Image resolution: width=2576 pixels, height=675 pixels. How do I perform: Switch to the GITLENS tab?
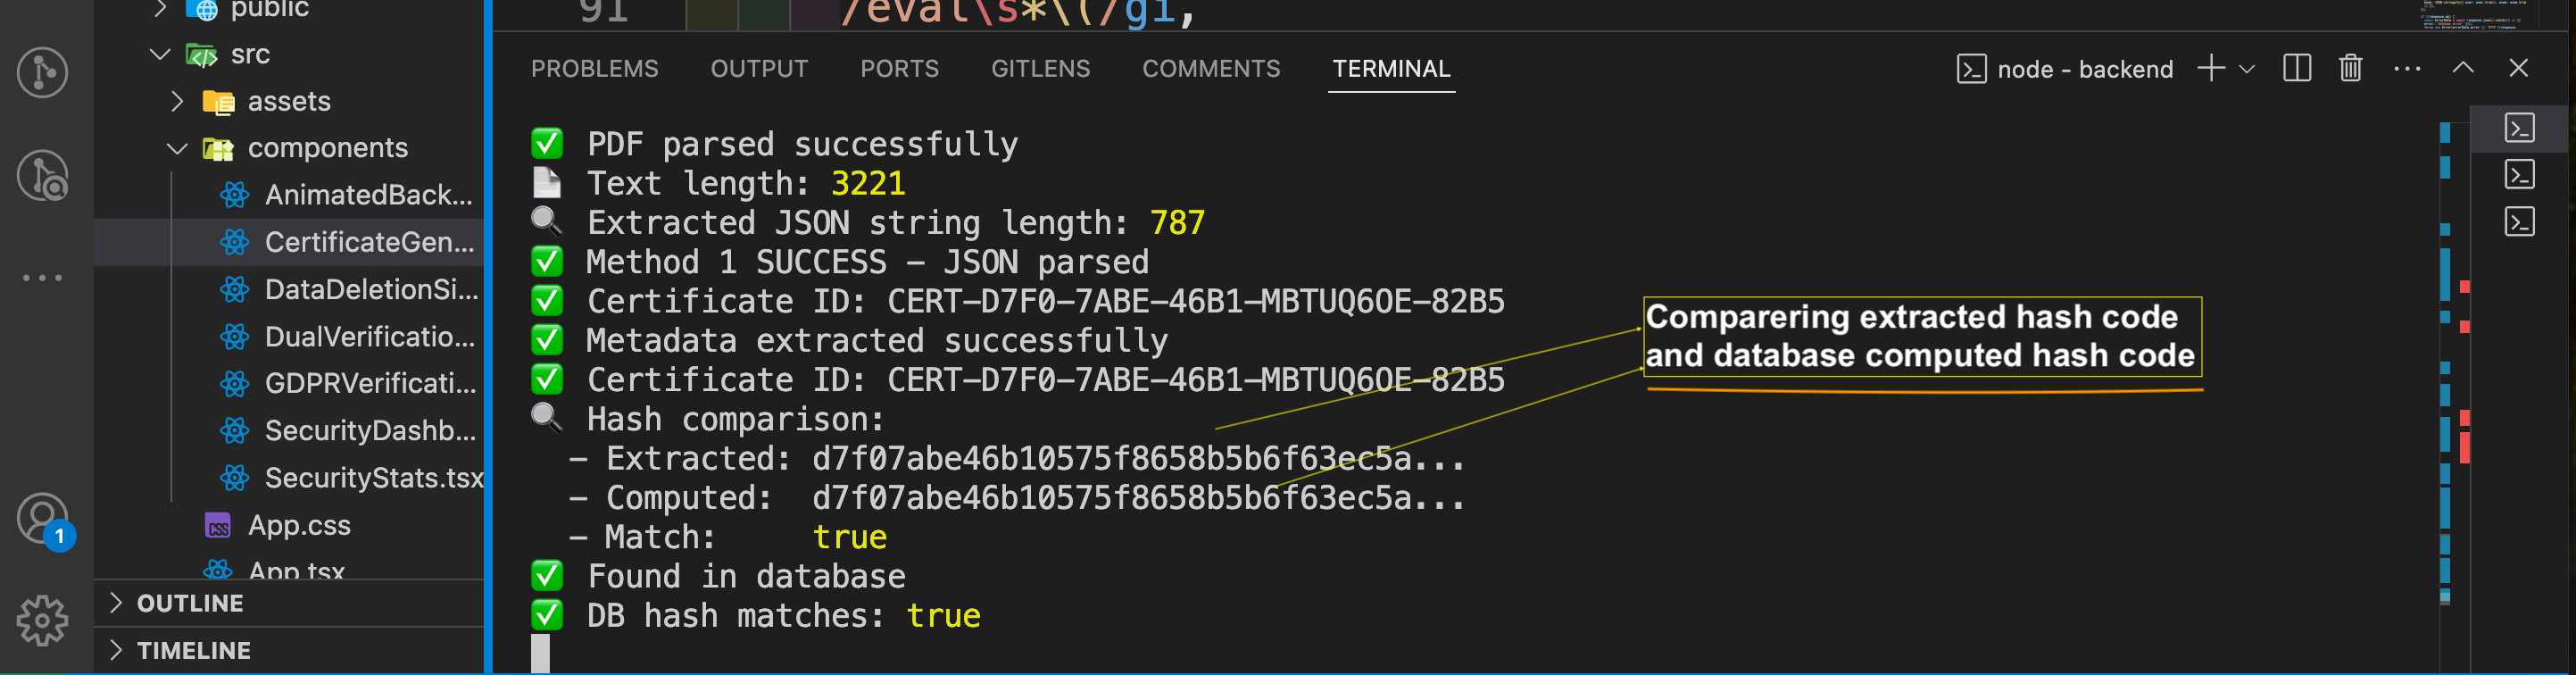point(1040,69)
